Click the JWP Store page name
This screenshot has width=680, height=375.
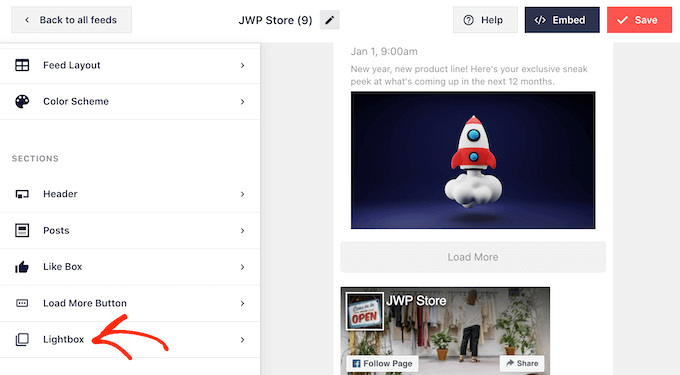(x=416, y=300)
